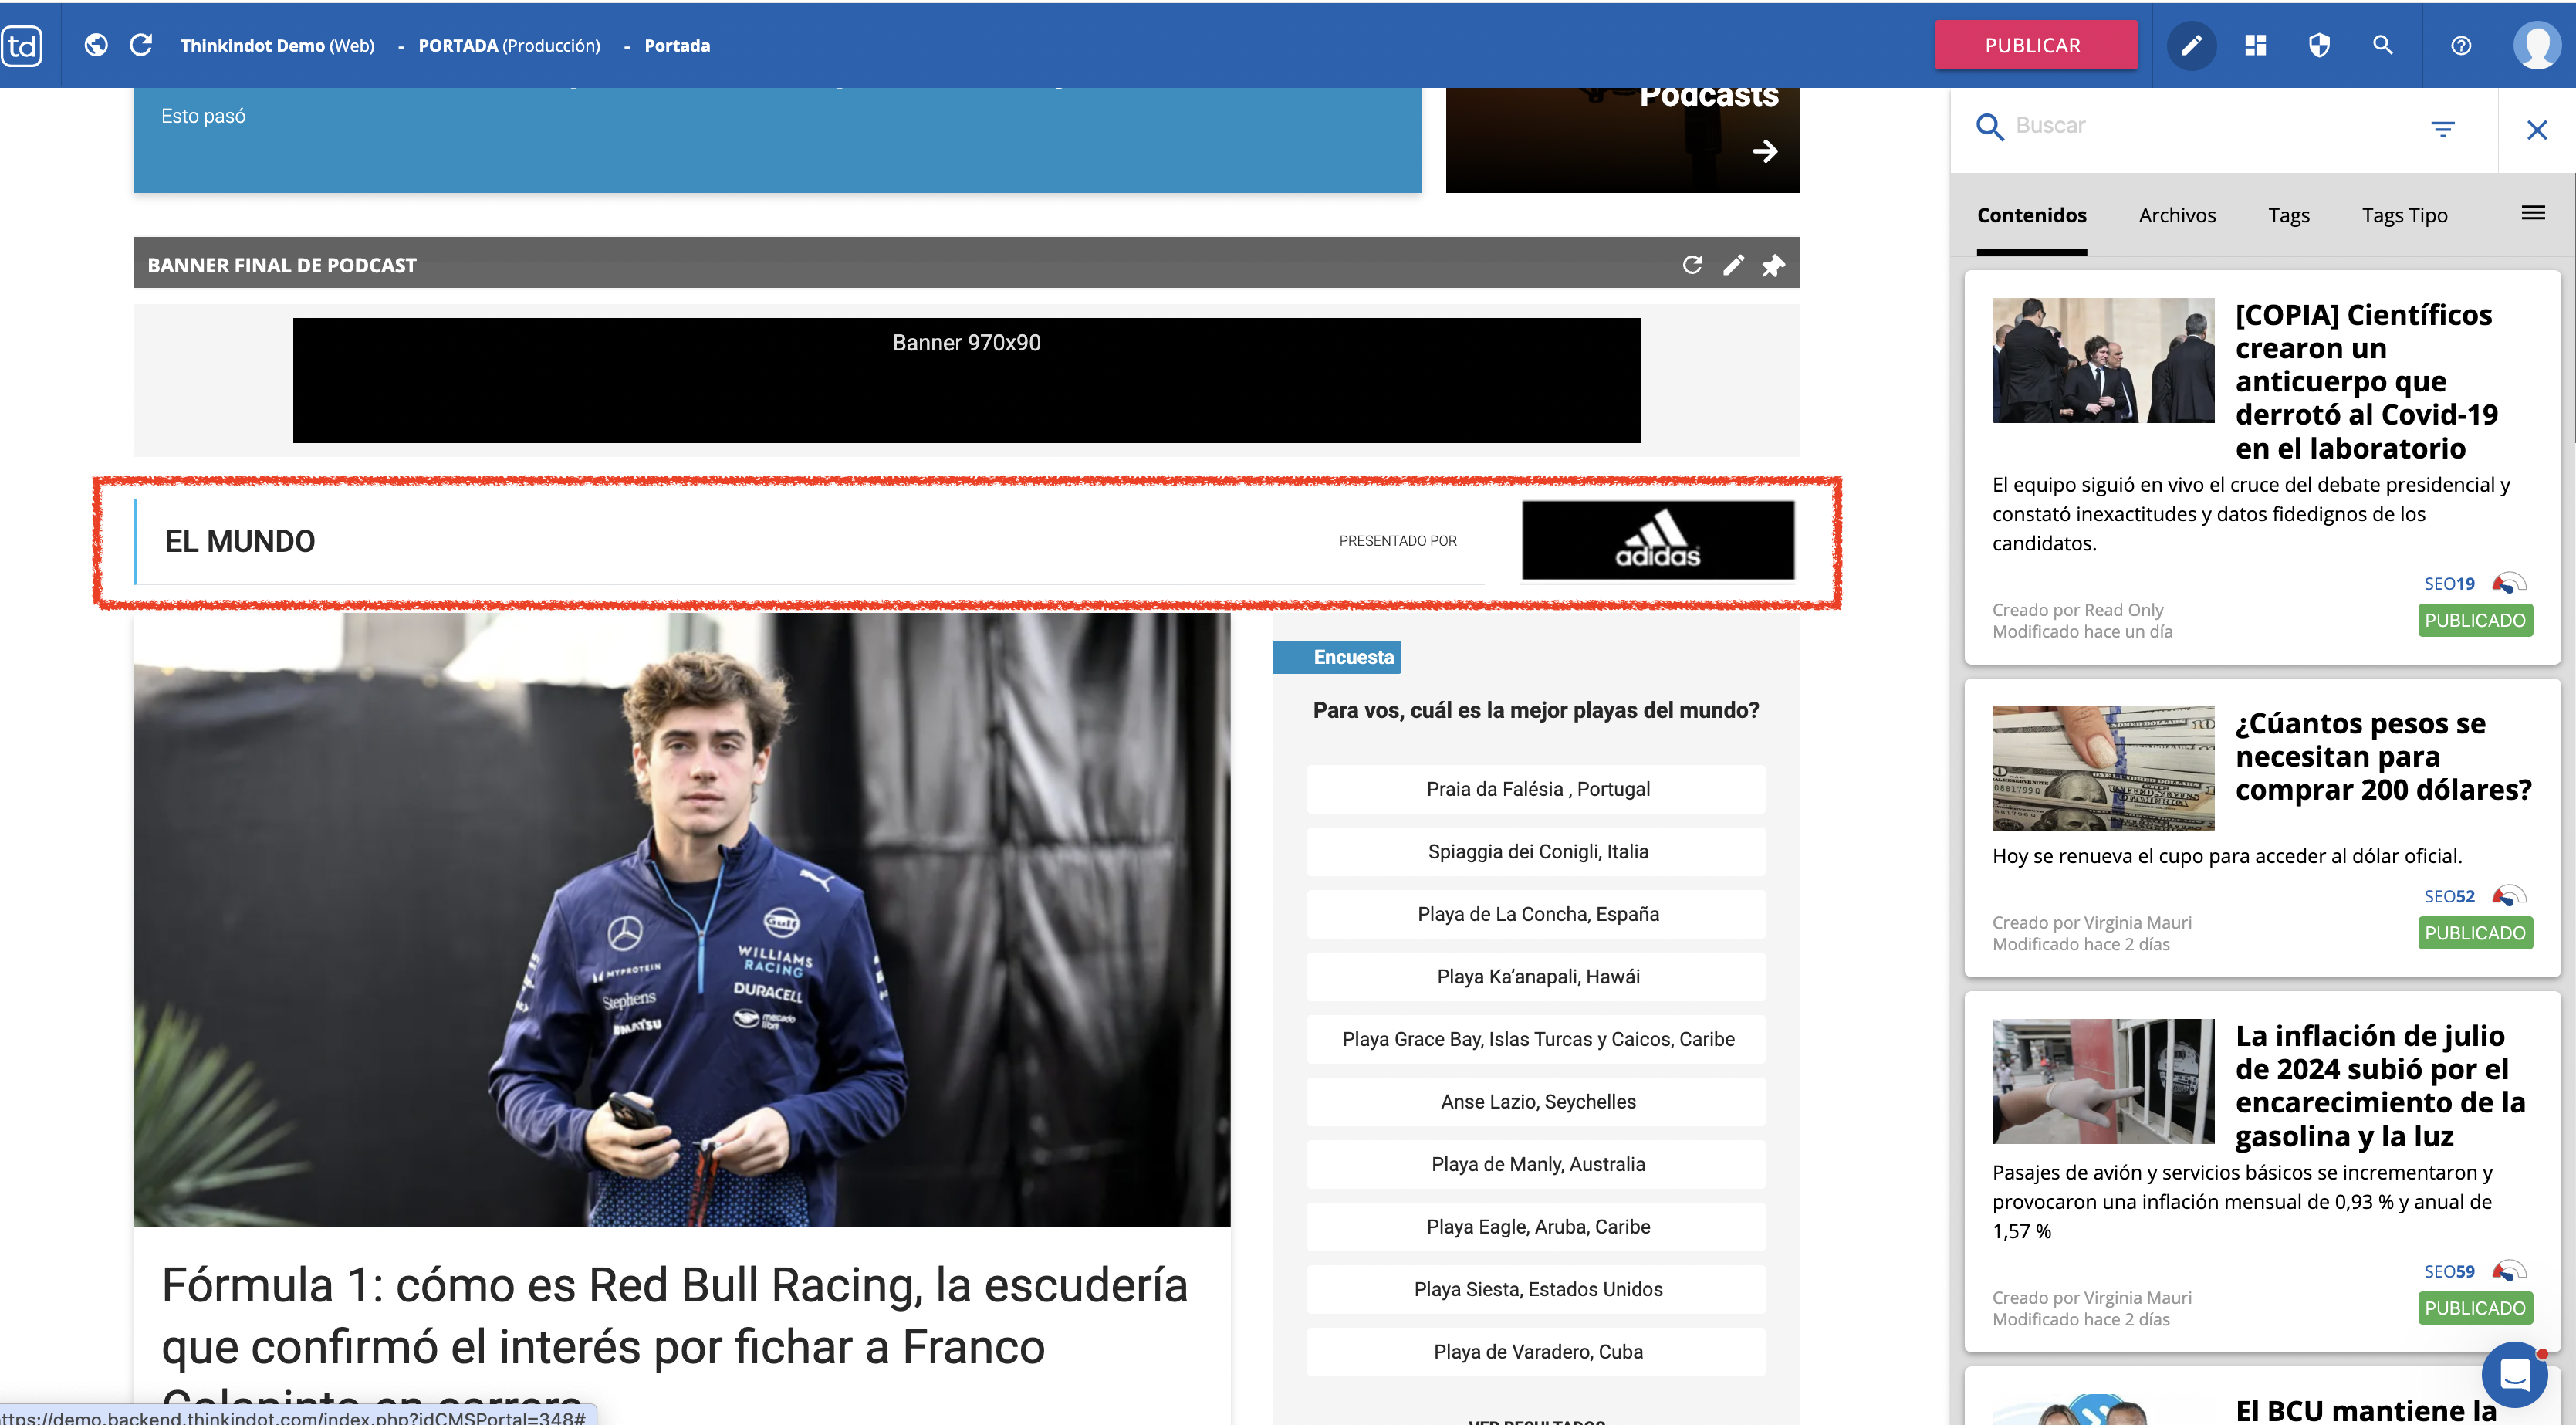This screenshot has width=2576, height=1425.
Task: Switch to the Archivos tab
Action: click(2177, 215)
